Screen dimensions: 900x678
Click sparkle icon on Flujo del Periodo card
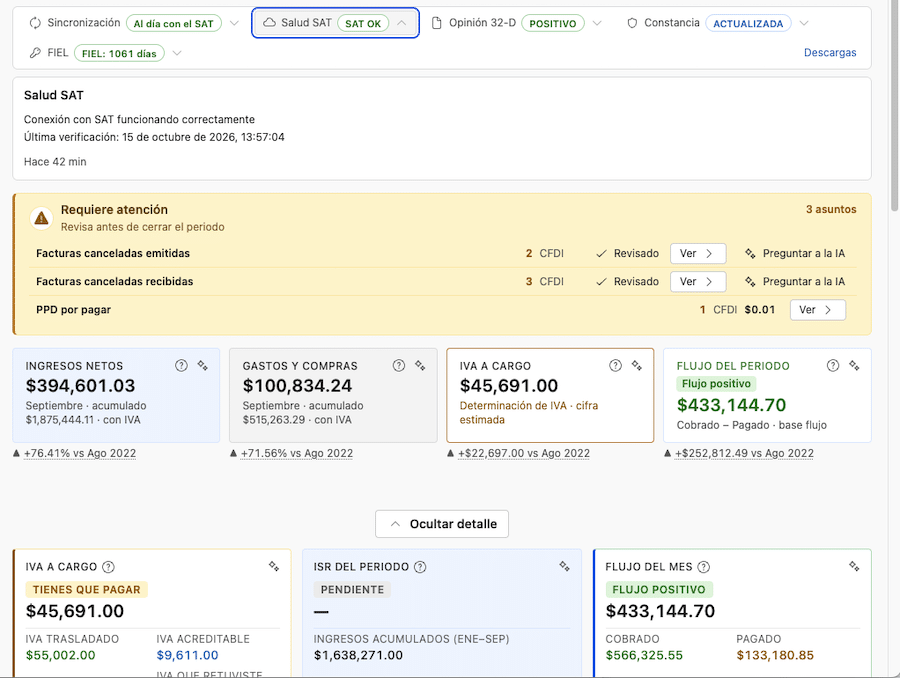tap(854, 366)
